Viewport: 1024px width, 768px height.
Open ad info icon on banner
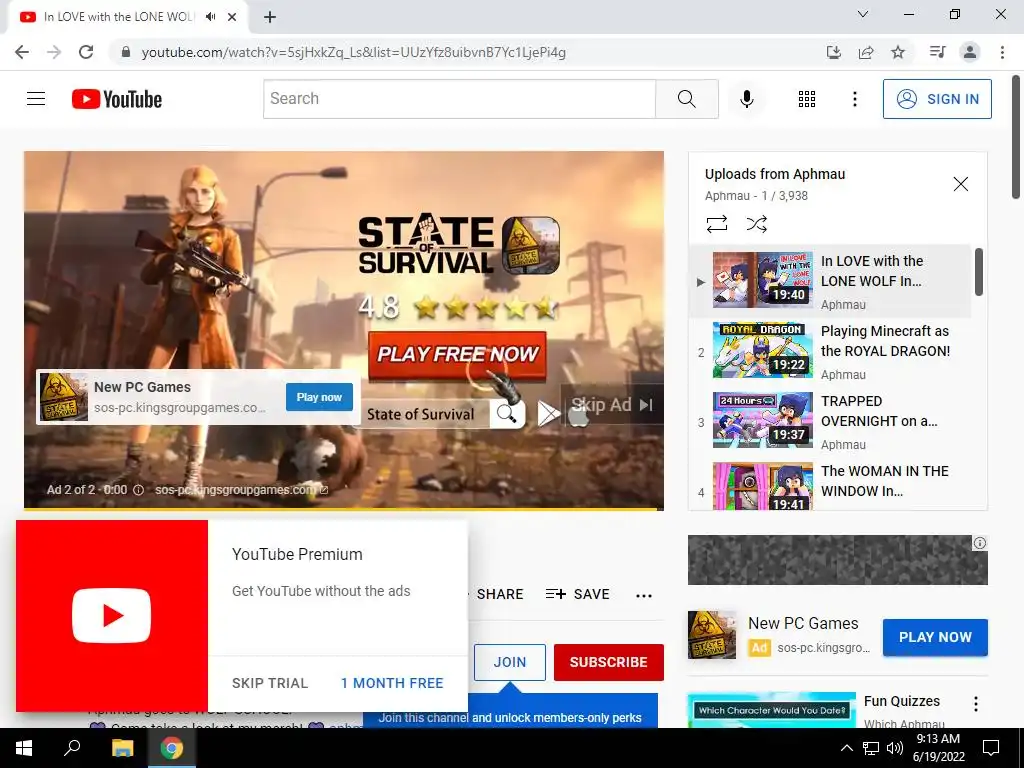point(980,543)
